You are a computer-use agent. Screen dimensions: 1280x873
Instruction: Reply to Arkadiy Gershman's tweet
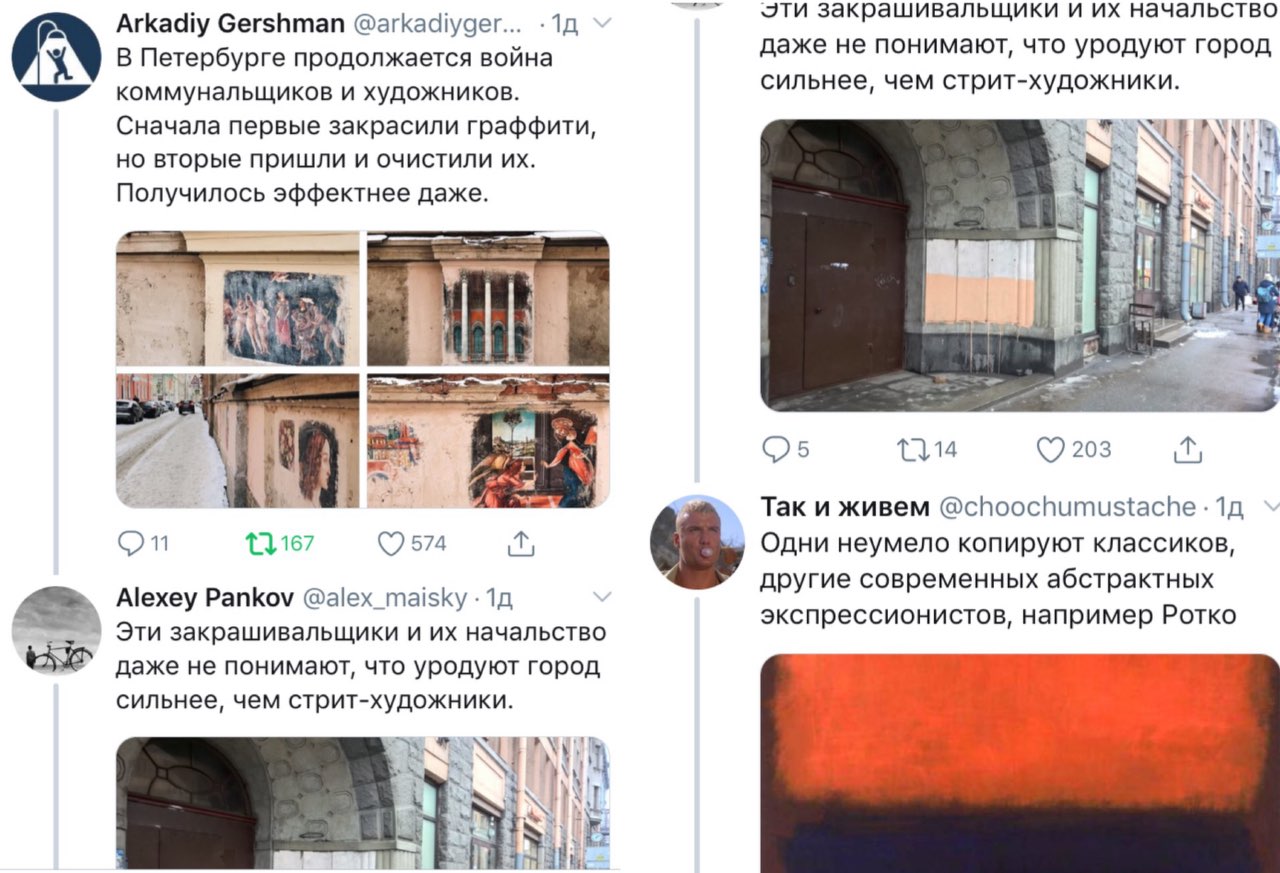(132, 543)
